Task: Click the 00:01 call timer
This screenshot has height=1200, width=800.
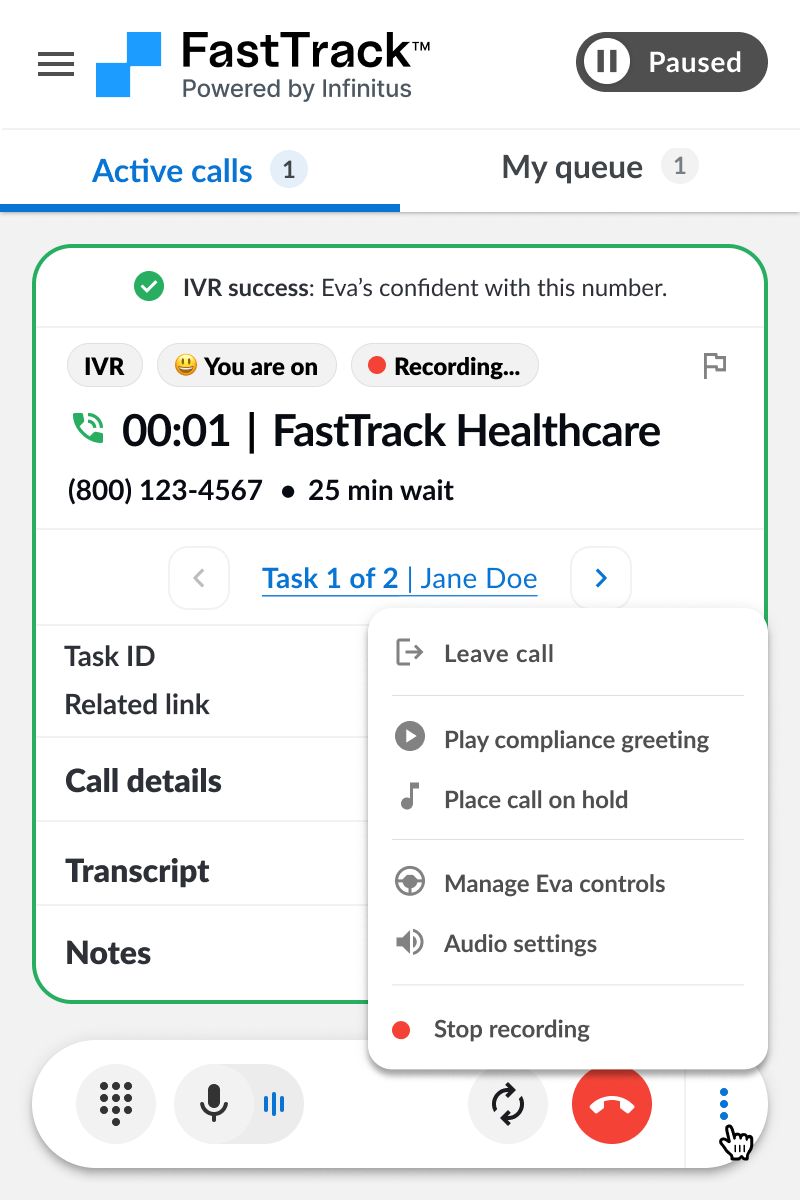Action: (x=176, y=431)
